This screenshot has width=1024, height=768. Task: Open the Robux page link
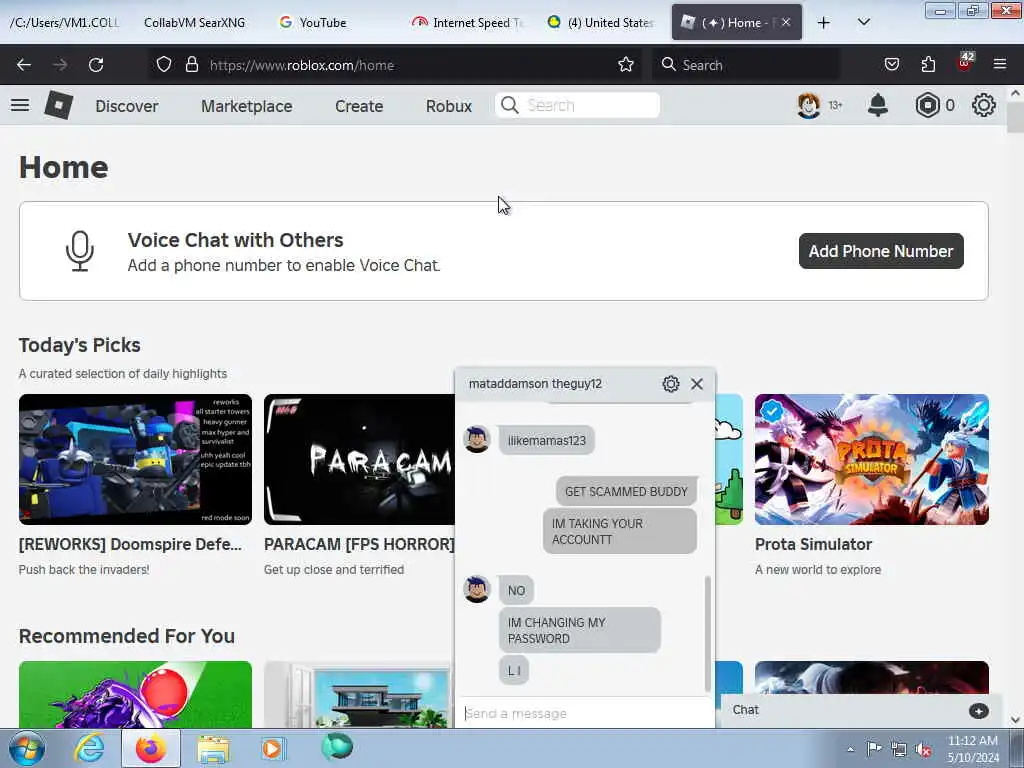[x=449, y=106]
